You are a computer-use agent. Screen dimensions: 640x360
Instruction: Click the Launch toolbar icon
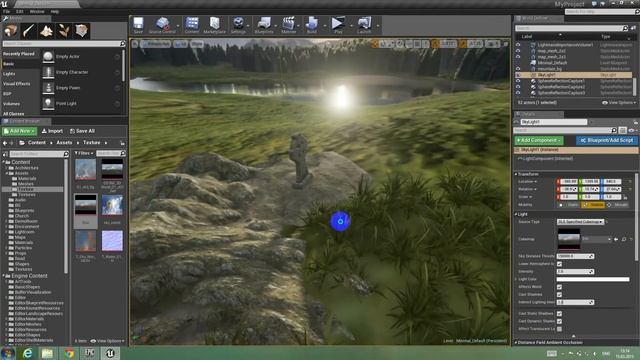point(364,25)
